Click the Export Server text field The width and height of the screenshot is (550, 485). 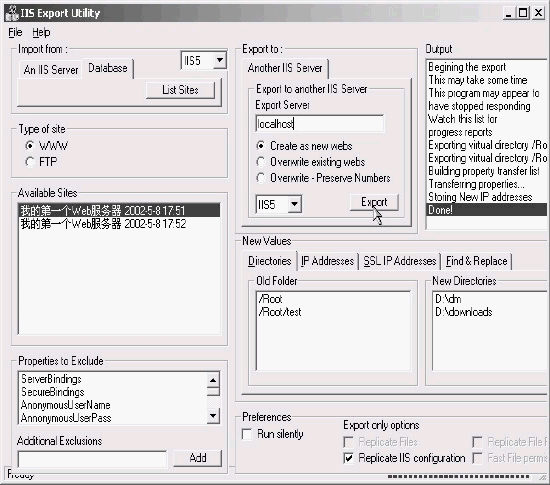click(320, 124)
